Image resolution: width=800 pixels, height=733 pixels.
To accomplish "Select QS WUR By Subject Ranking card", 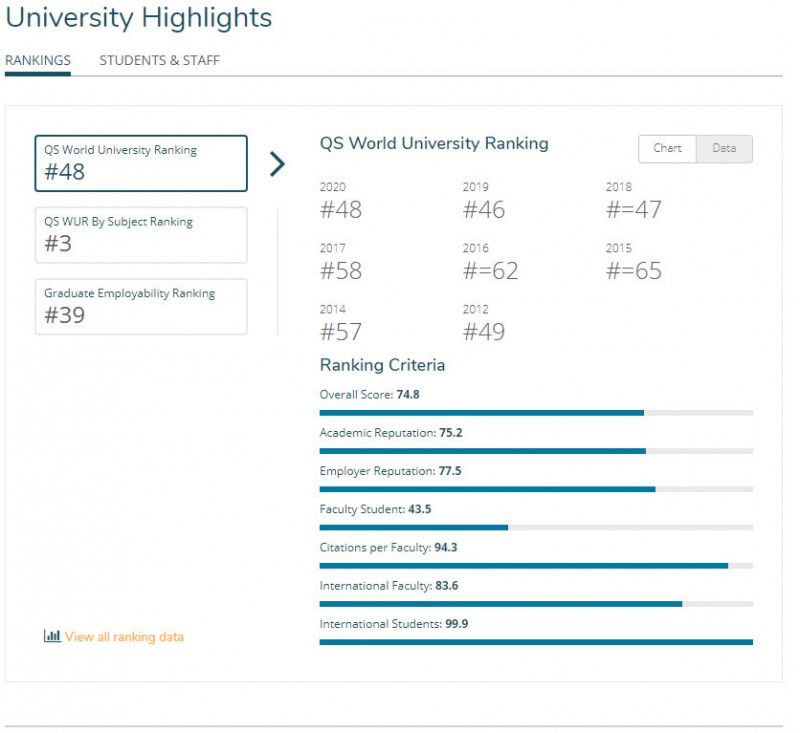I will [x=141, y=235].
